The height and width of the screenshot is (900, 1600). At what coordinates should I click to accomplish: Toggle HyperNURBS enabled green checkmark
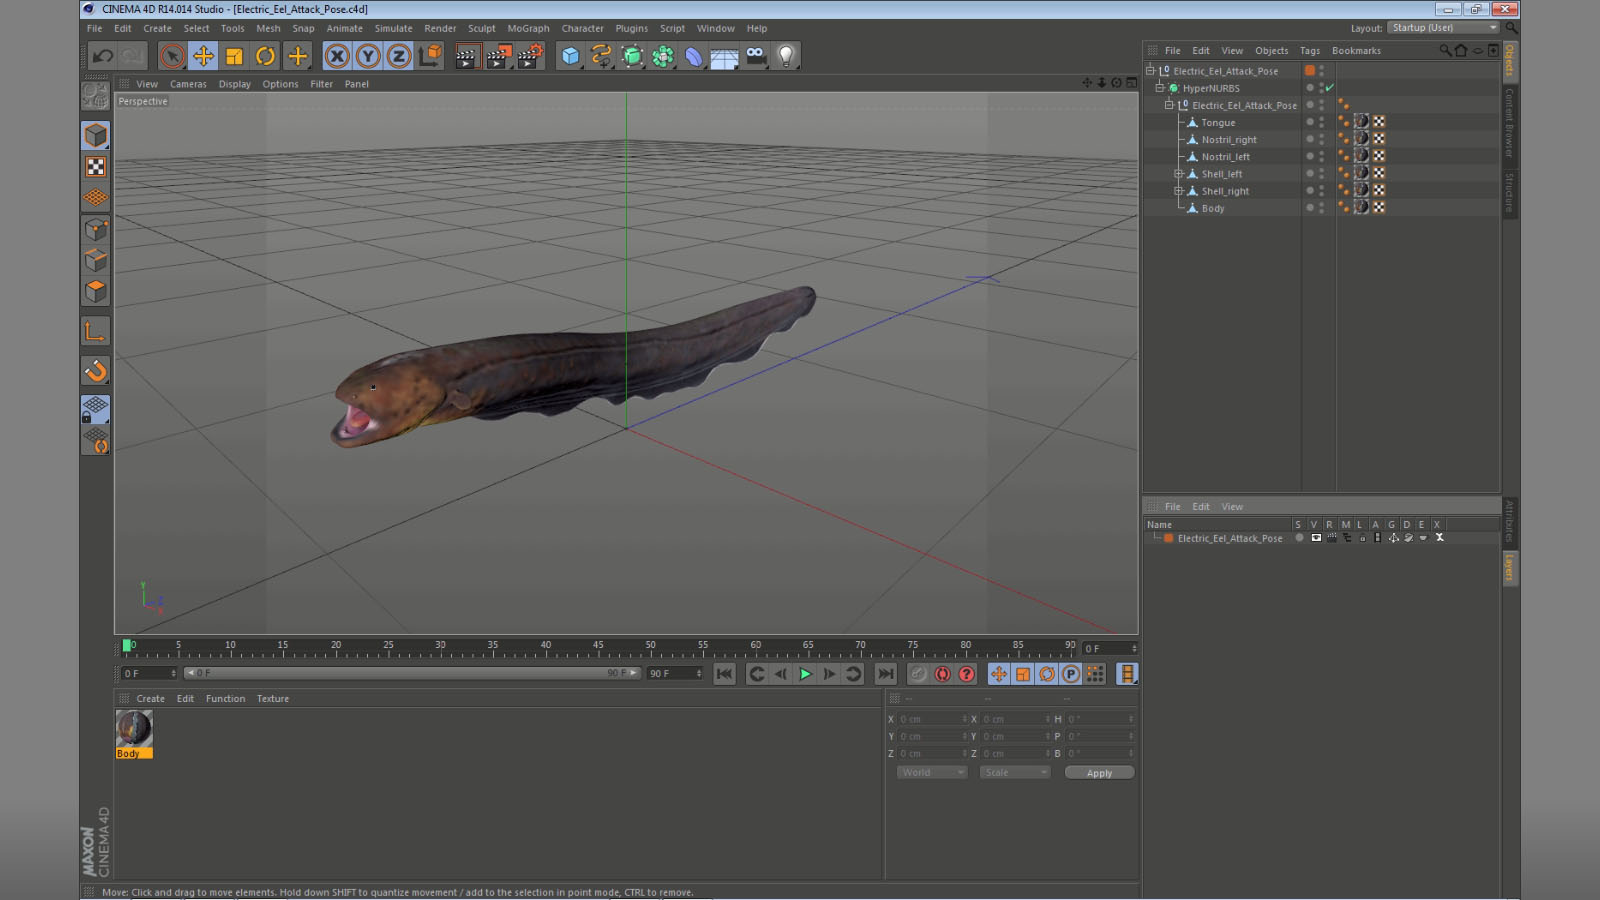click(1330, 88)
